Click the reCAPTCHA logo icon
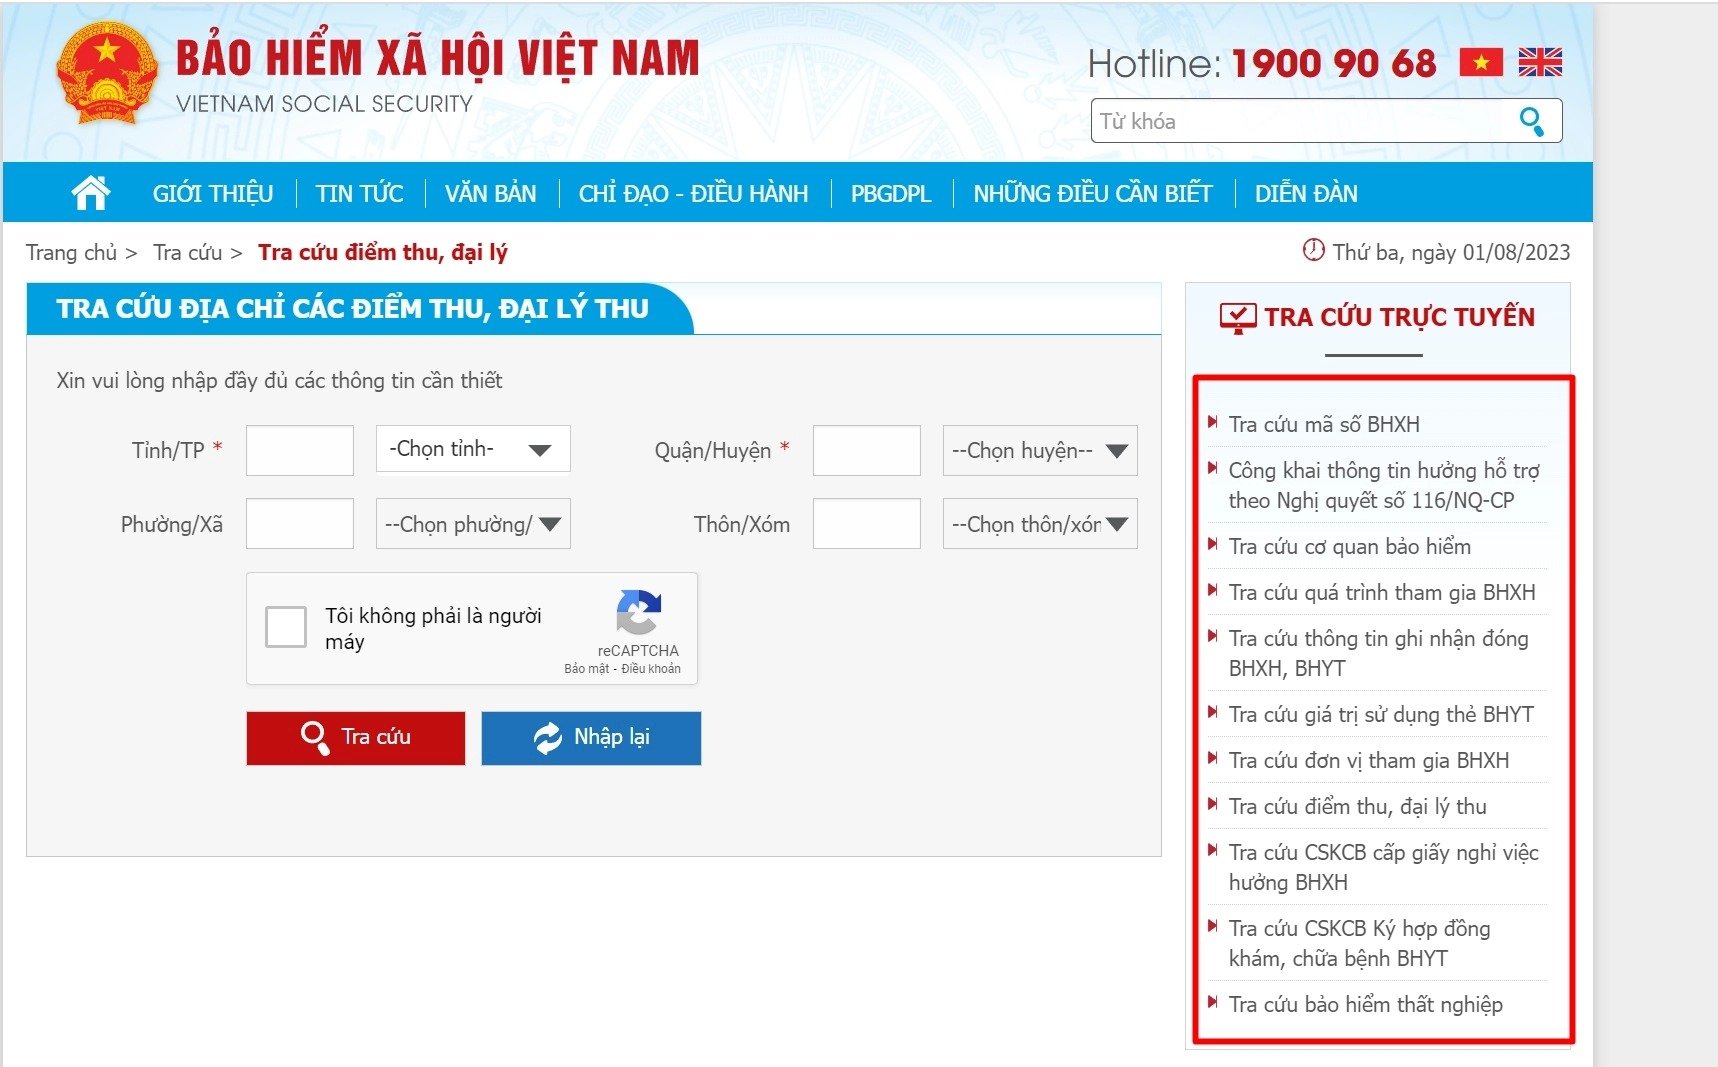This screenshot has width=1718, height=1067. pos(638,612)
